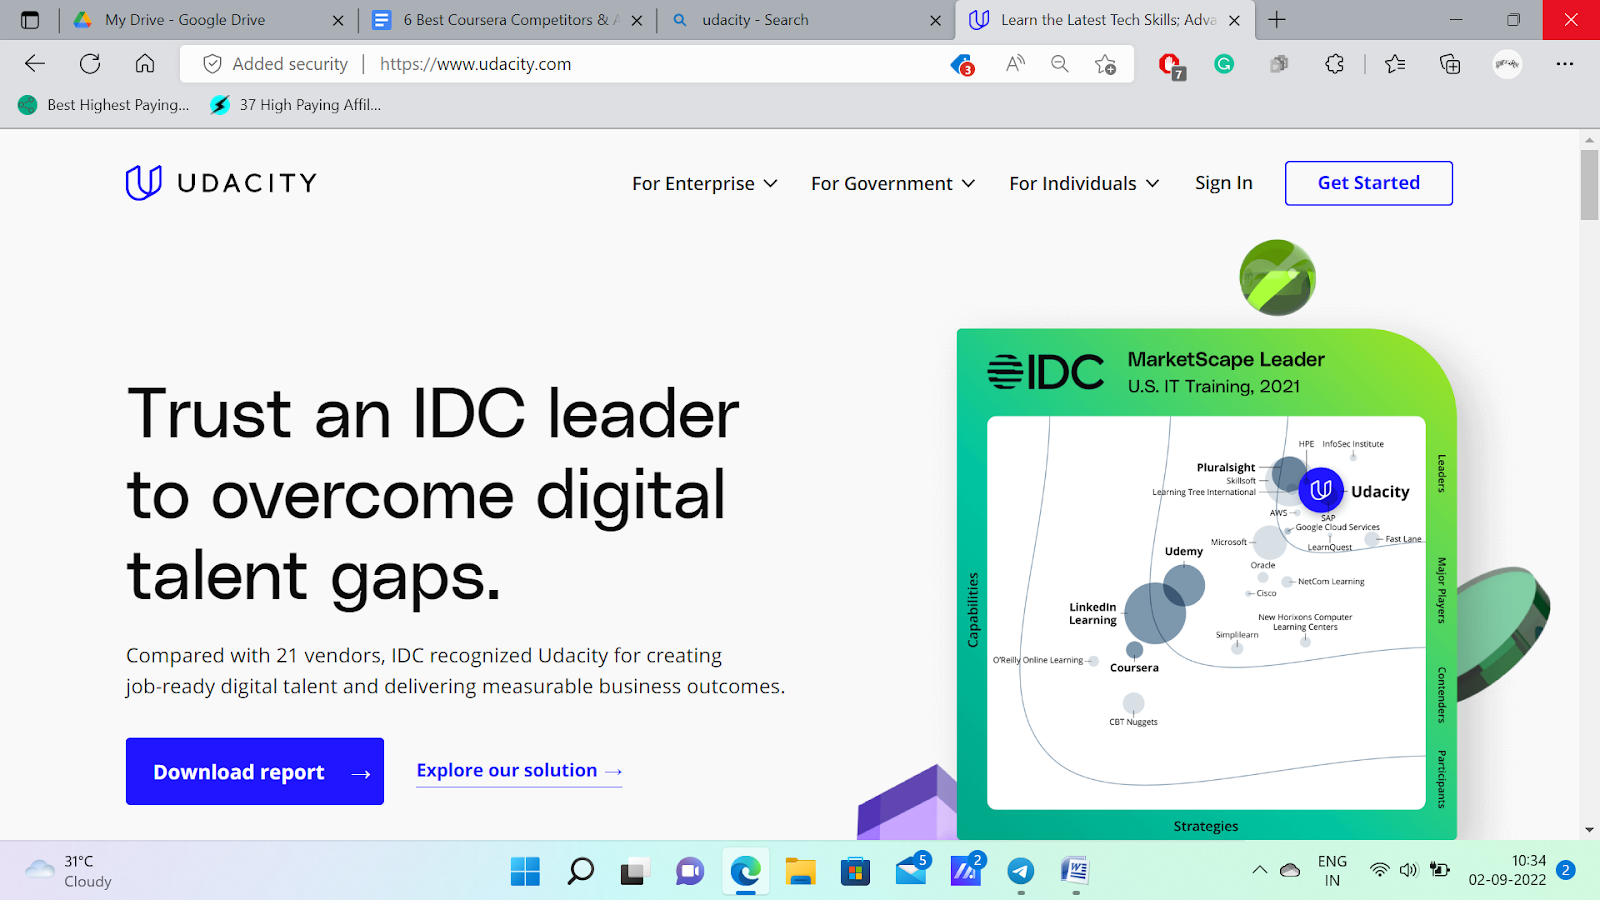Click the IDC MarketScape chart image
The width and height of the screenshot is (1600, 900).
(1206, 584)
